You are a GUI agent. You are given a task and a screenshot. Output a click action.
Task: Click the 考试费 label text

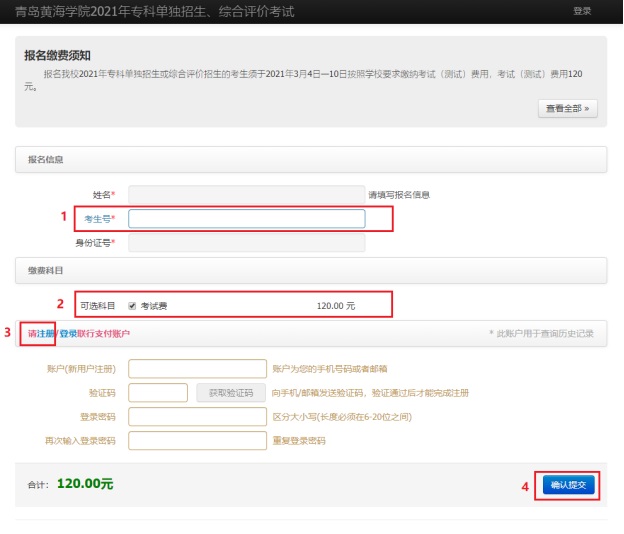tap(153, 306)
